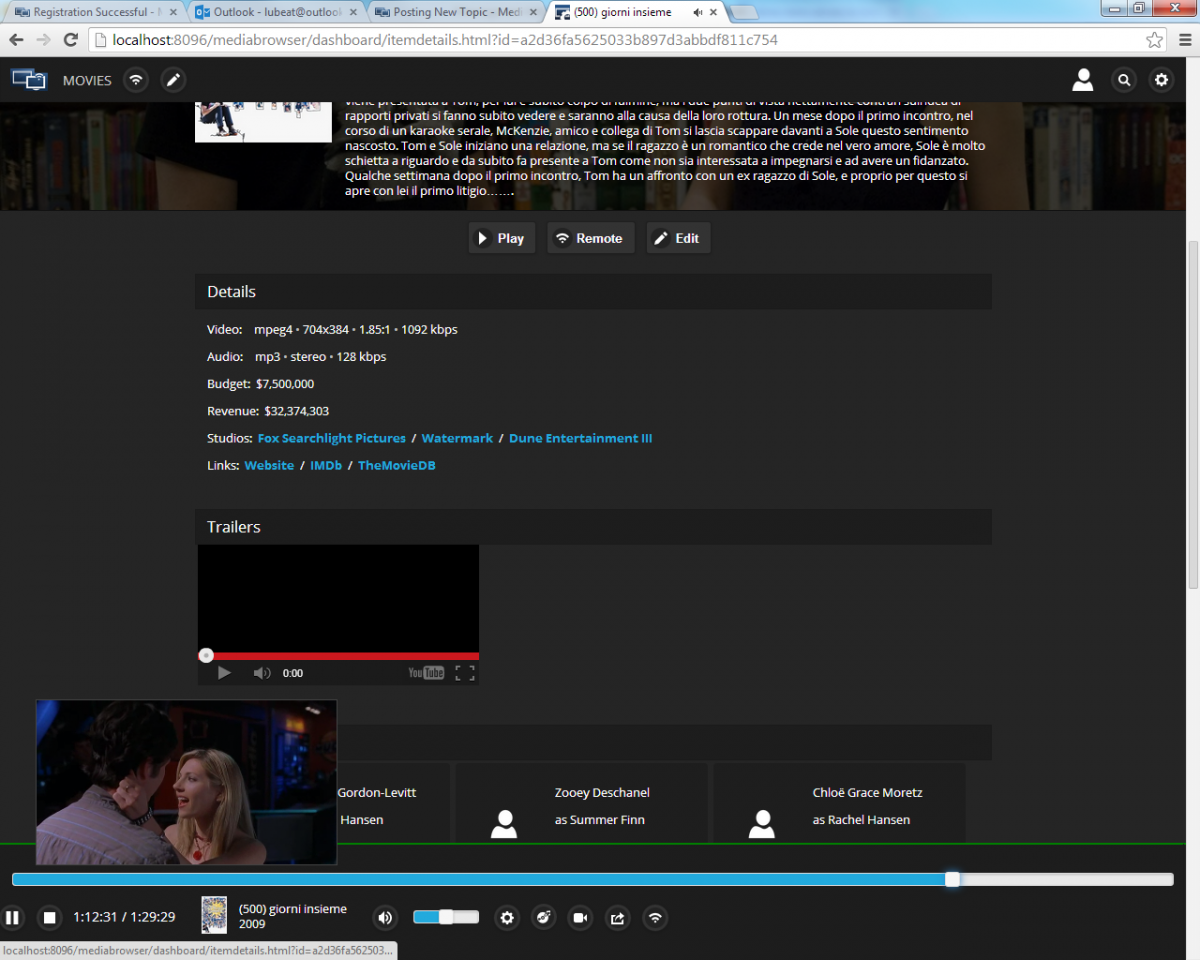1200x960 pixels.
Task: Click the browser forward arrow
Action: (x=43, y=40)
